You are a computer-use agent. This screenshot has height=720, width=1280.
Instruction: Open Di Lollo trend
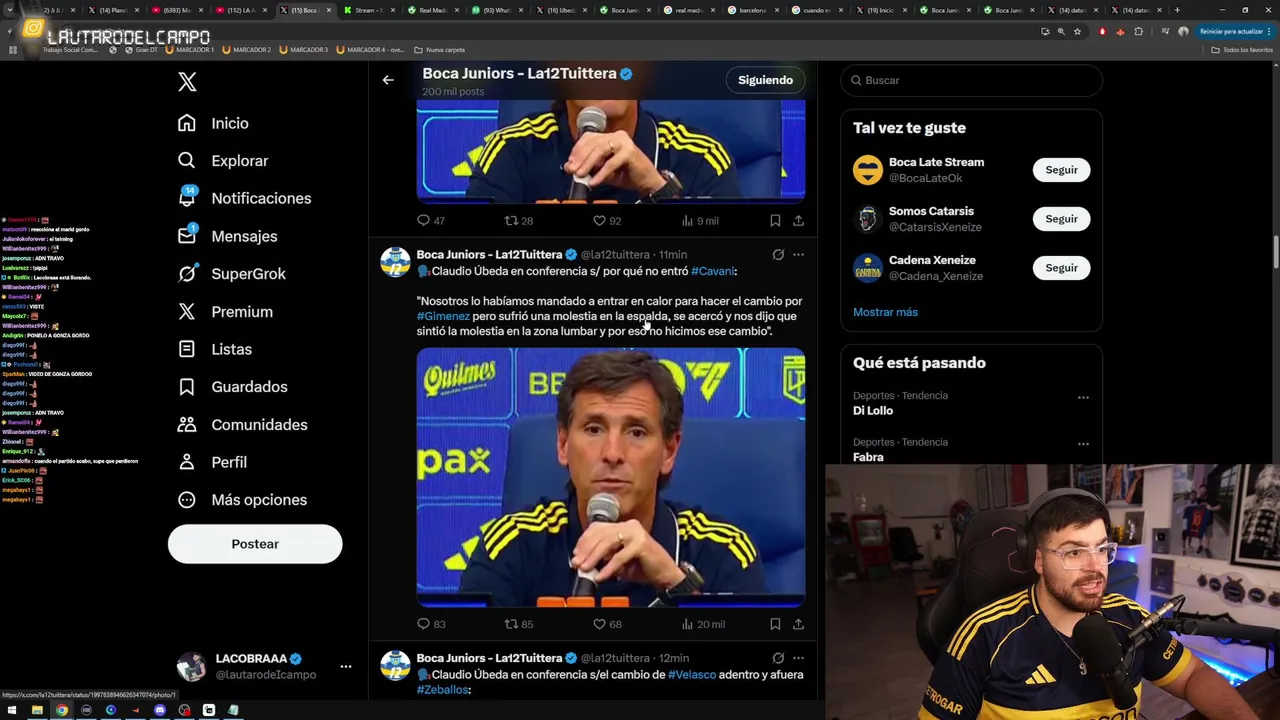coord(873,411)
